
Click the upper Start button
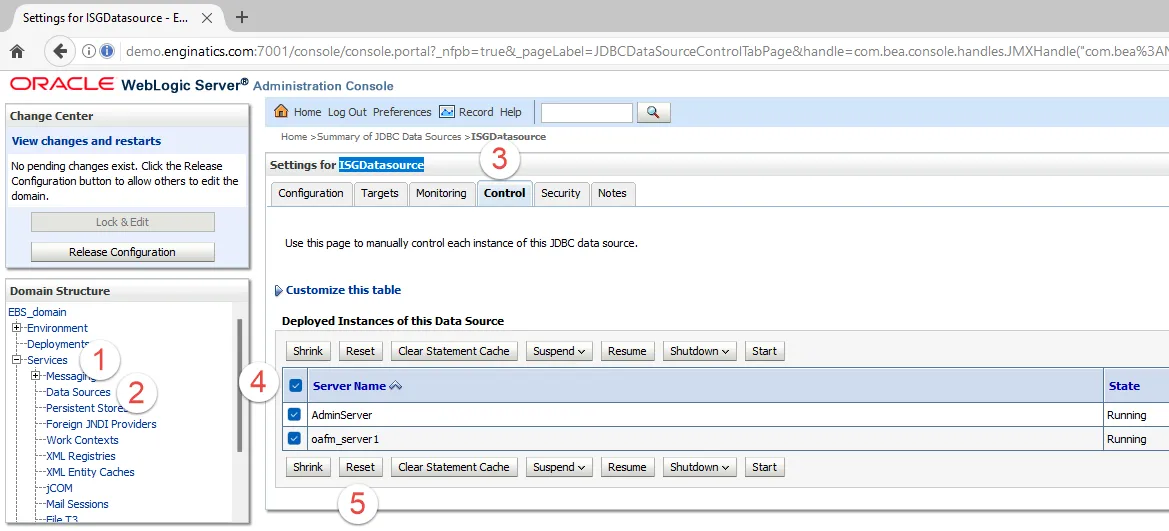(764, 351)
